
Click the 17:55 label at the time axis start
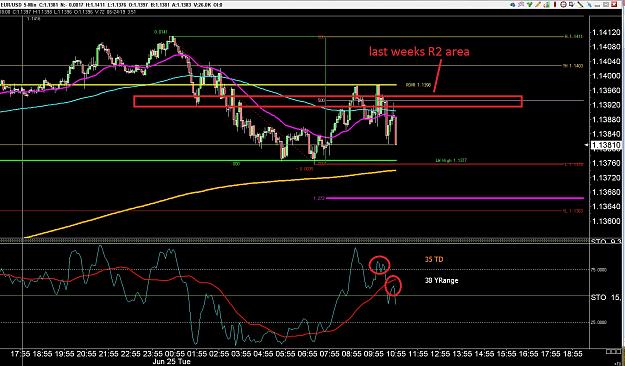tap(20, 354)
